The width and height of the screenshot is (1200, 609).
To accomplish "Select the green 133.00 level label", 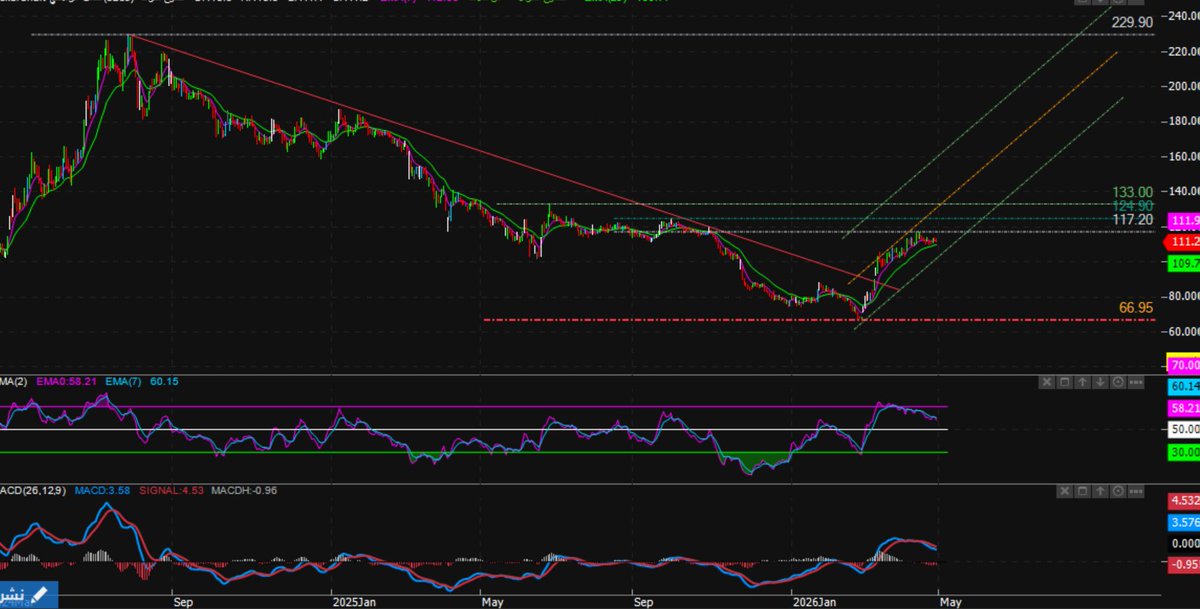I will pyautogui.click(x=1132, y=191).
